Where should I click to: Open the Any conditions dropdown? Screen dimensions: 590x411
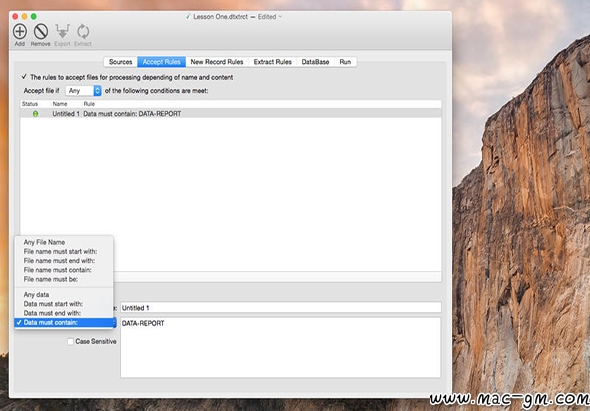(x=83, y=91)
